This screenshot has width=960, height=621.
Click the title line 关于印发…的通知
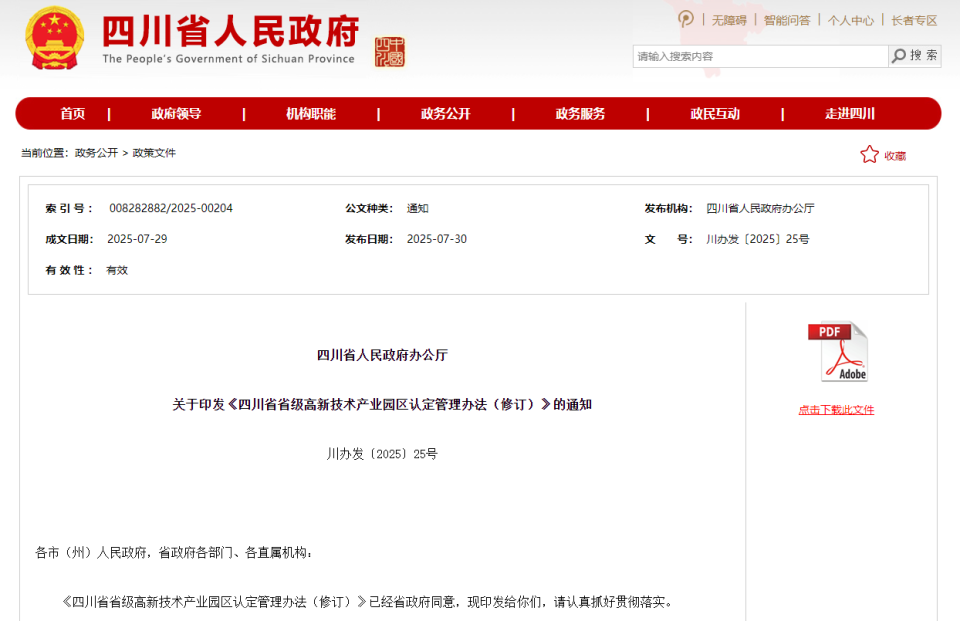382,404
